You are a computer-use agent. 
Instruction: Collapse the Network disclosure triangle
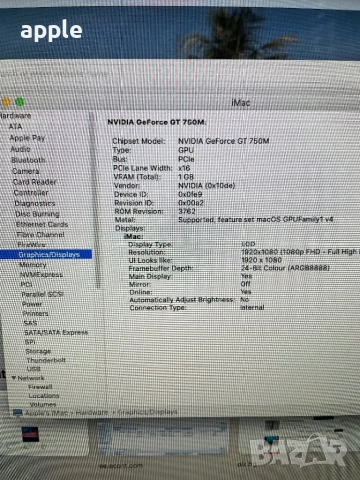[x=14, y=378]
